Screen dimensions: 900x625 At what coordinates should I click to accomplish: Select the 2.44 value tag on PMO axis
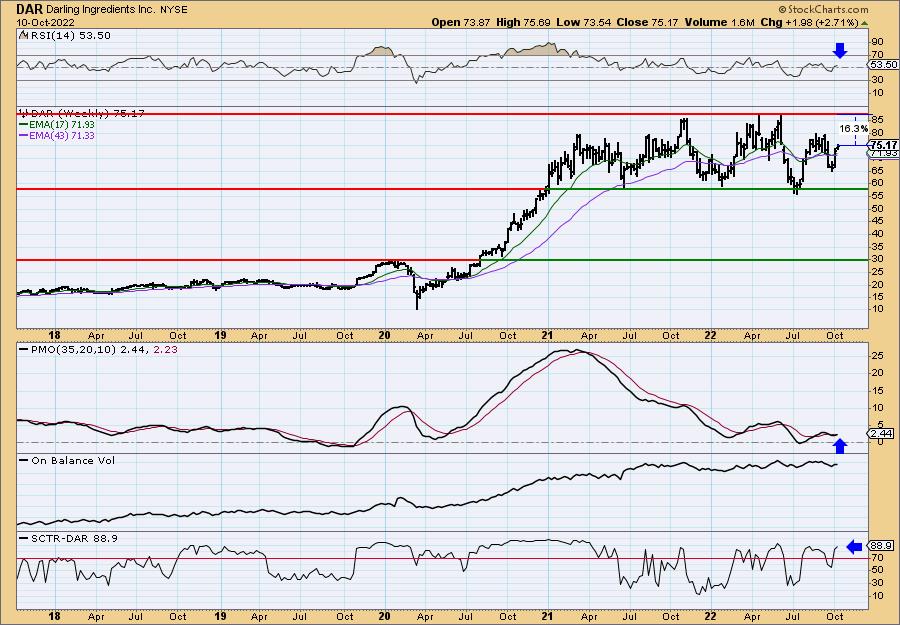pos(882,433)
